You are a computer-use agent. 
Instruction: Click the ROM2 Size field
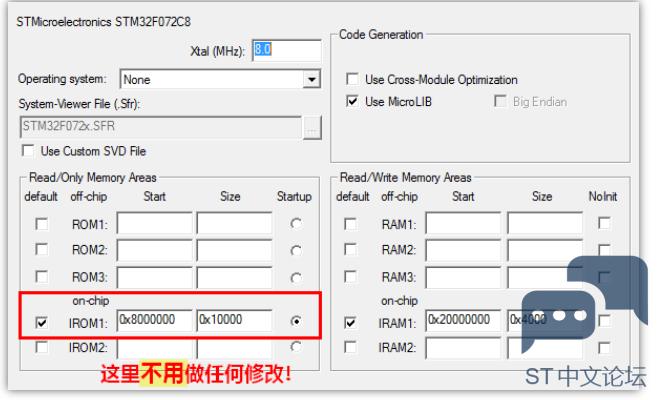[x=234, y=250]
